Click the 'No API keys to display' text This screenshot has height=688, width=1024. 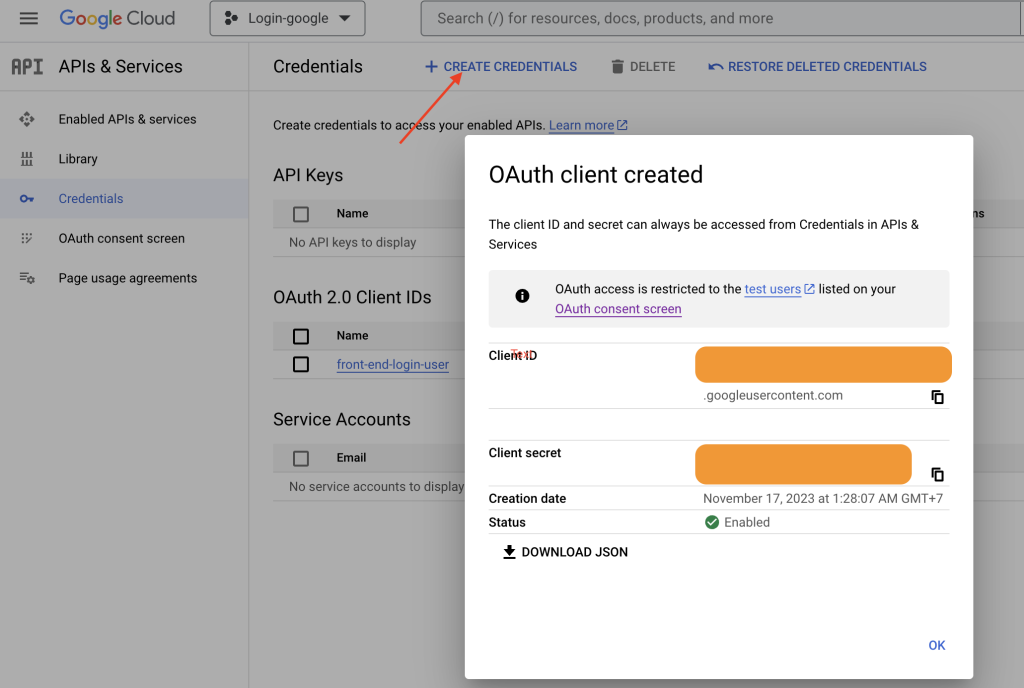click(353, 242)
